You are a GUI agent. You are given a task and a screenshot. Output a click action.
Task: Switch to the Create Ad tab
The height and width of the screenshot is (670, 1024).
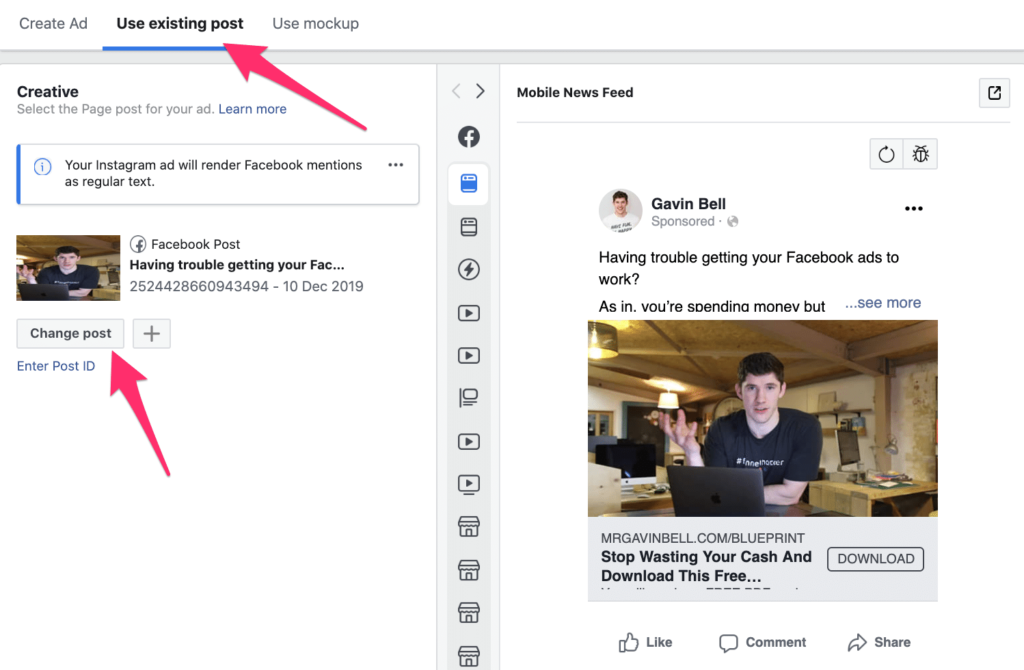pos(53,23)
